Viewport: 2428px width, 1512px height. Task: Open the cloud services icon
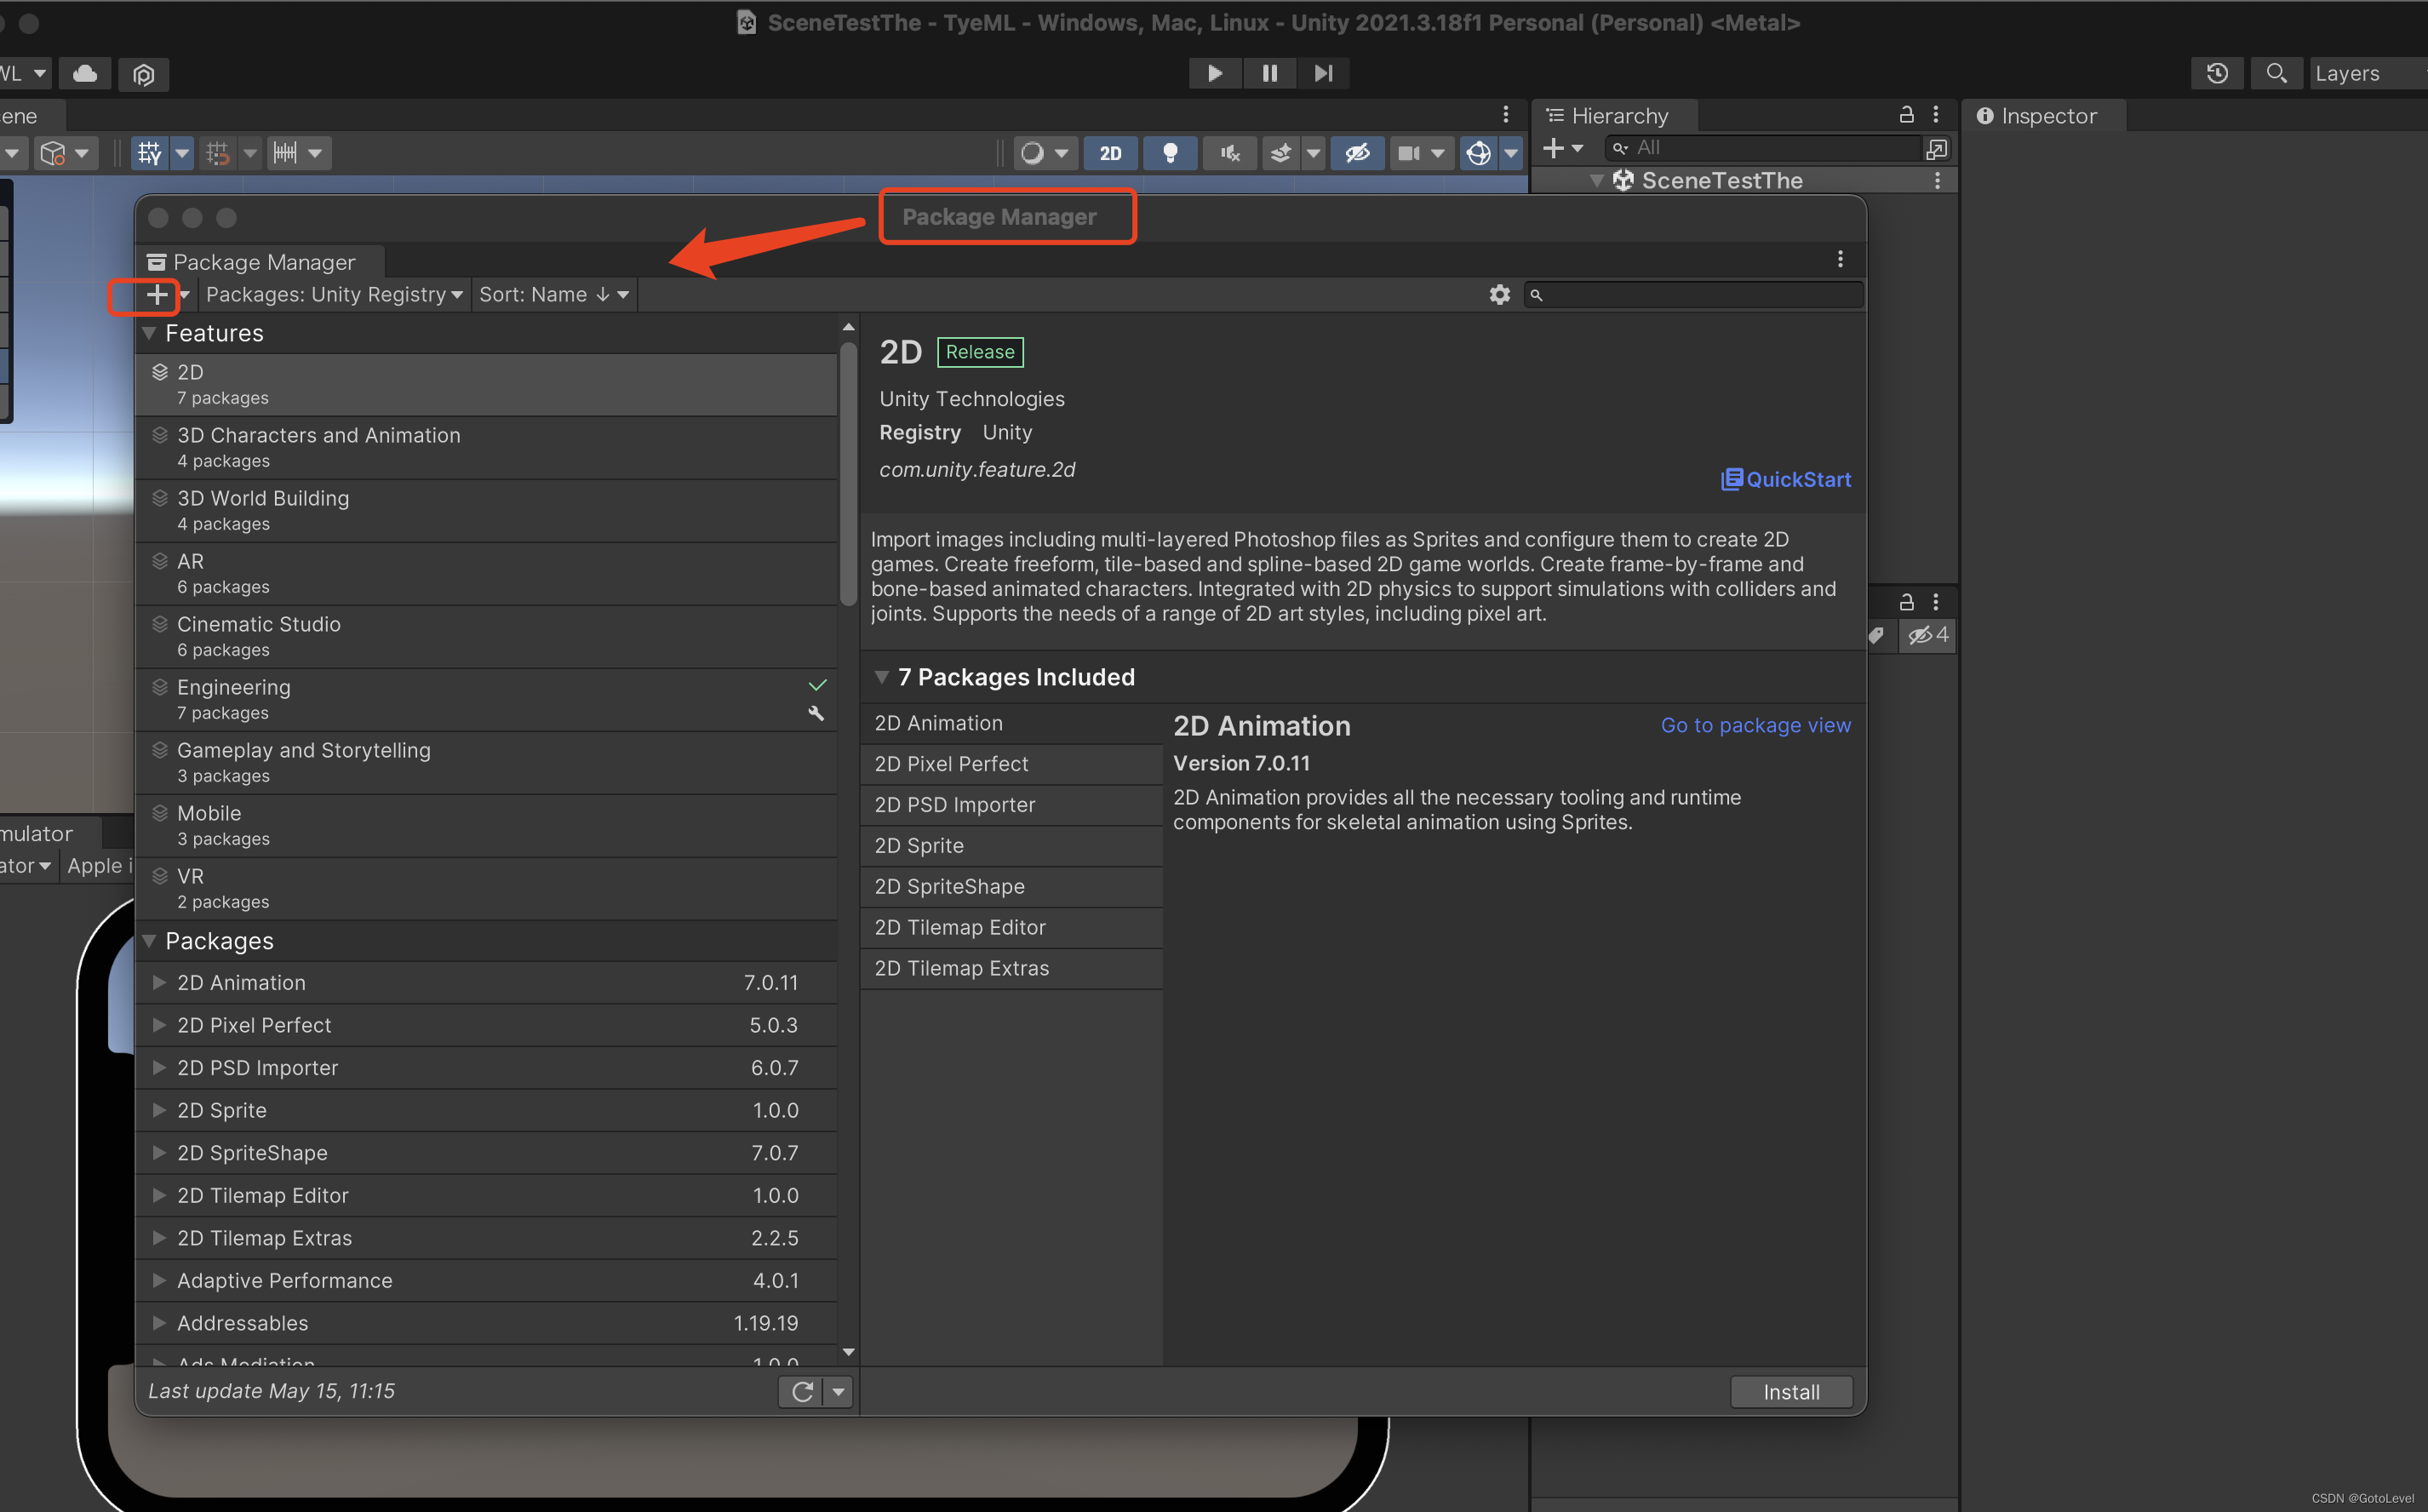click(x=86, y=73)
